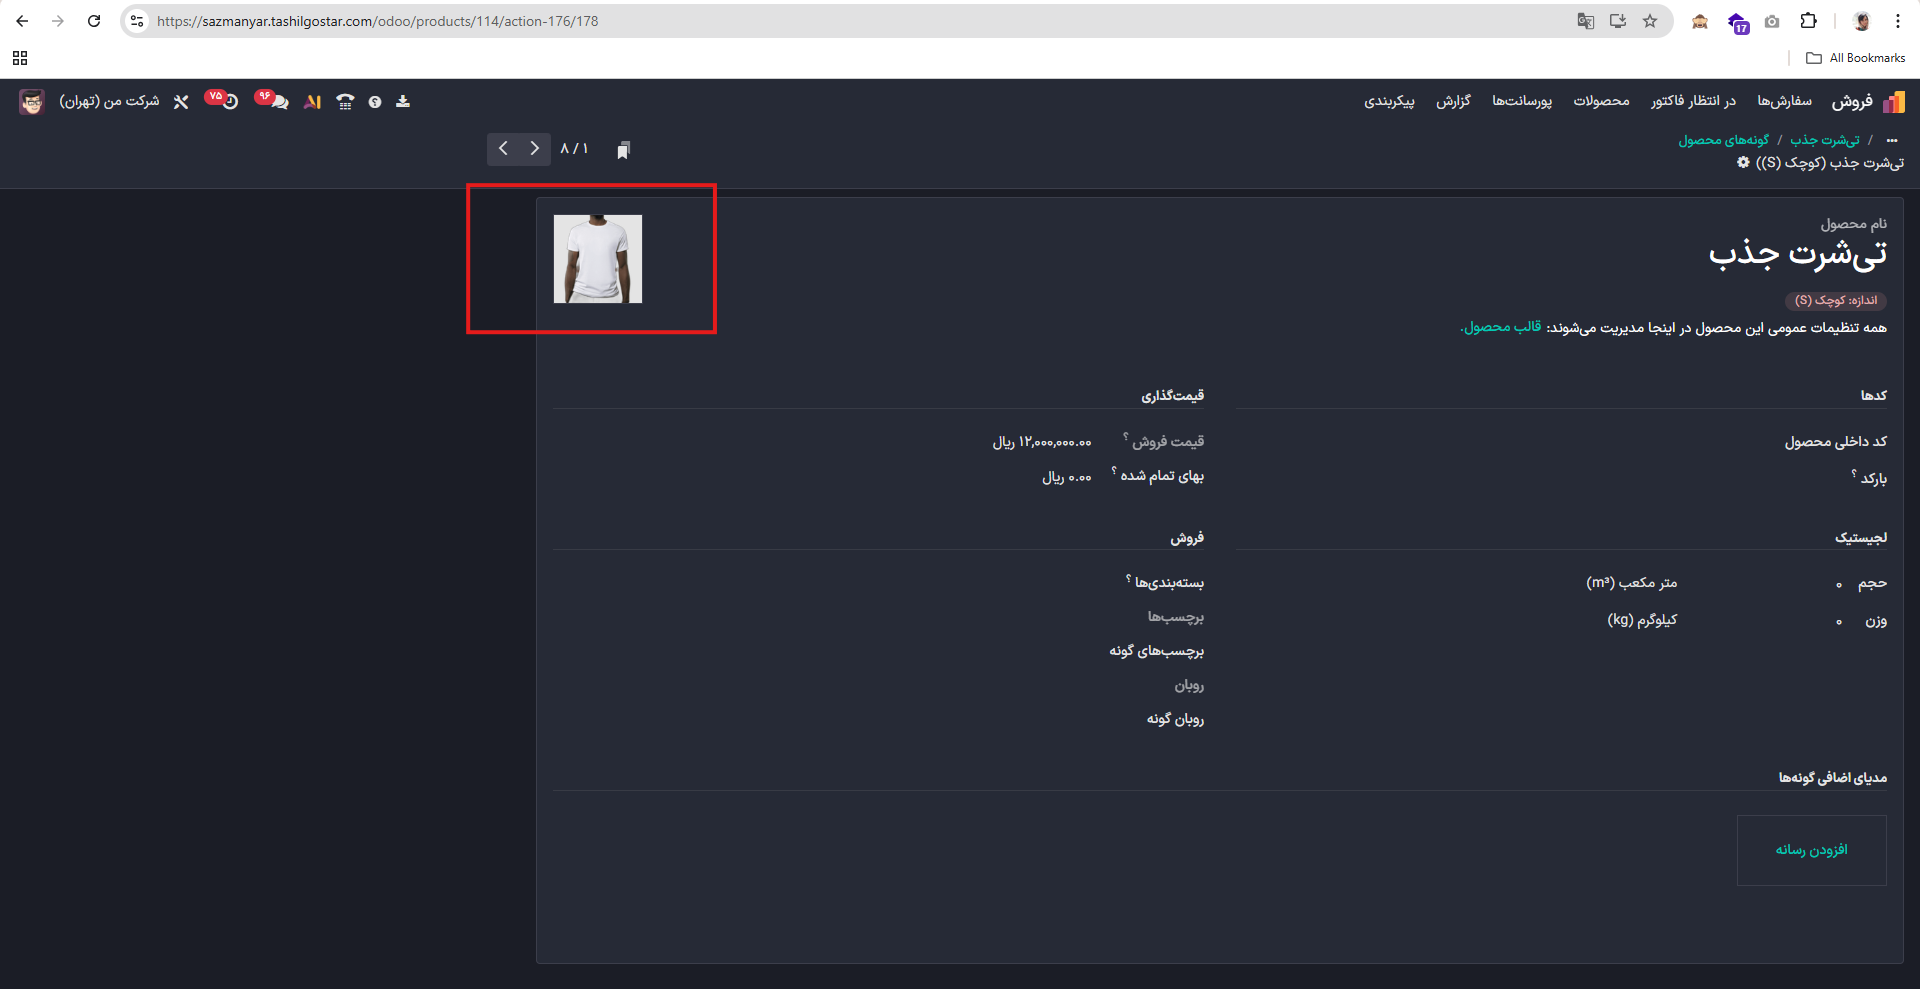
Task: Go to previous record arrow
Action: 503,149
